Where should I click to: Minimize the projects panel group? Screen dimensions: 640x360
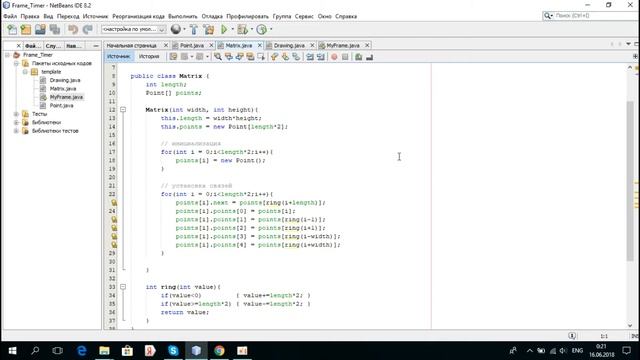pyautogui.click(x=96, y=46)
